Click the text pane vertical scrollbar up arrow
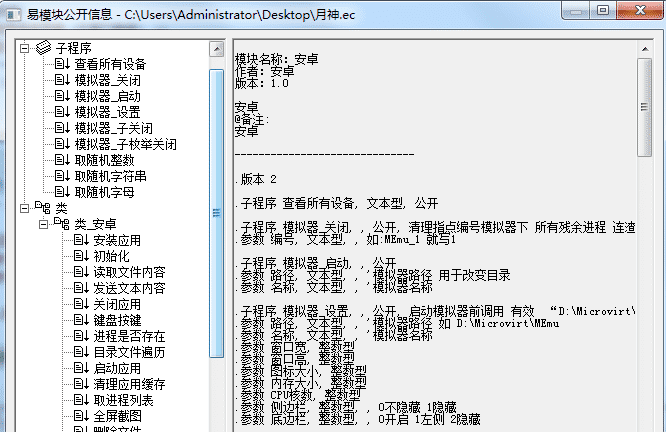 tap(646, 48)
